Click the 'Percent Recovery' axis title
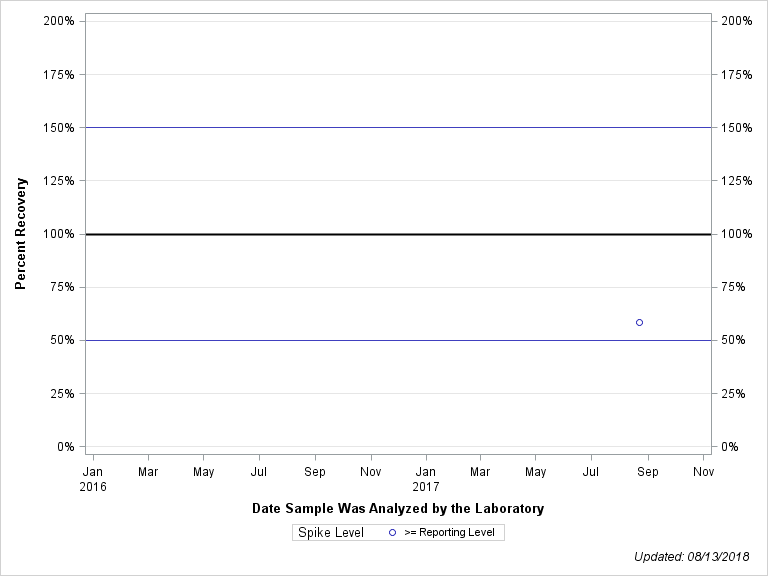Image resolution: width=768 pixels, height=576 pixels. [x=20, y=234]
